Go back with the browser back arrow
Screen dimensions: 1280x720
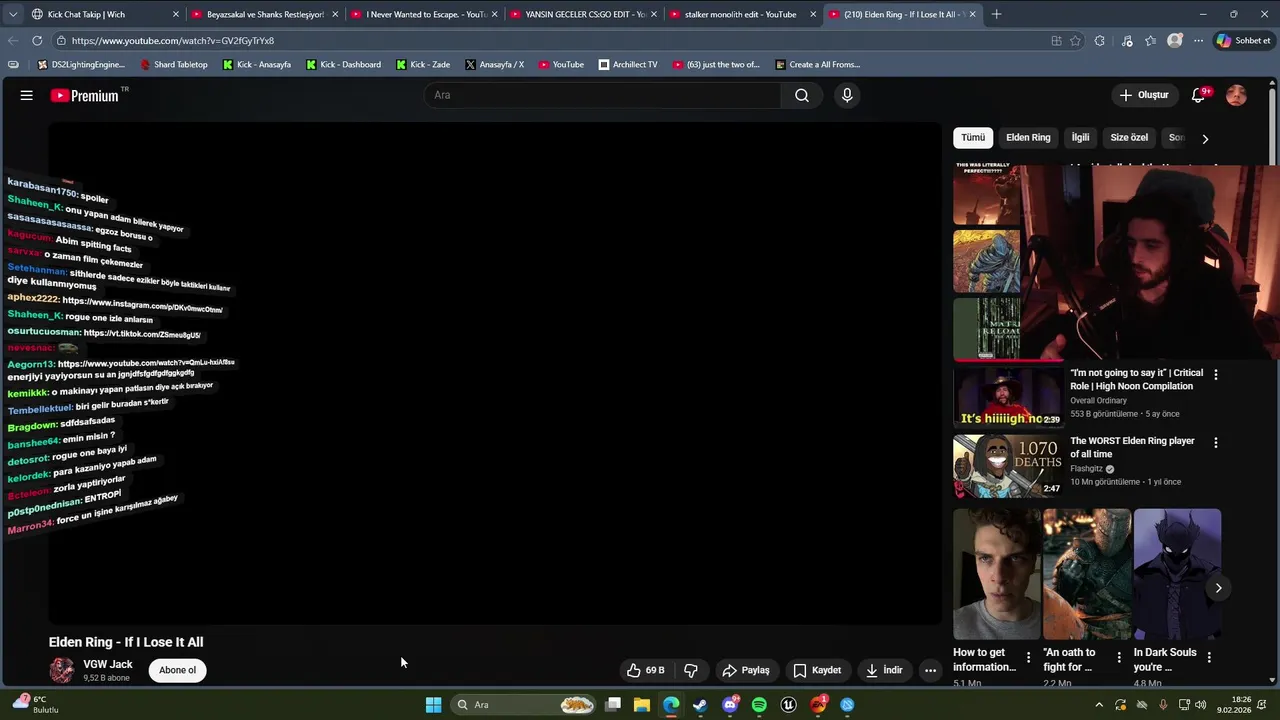(13, 41)
